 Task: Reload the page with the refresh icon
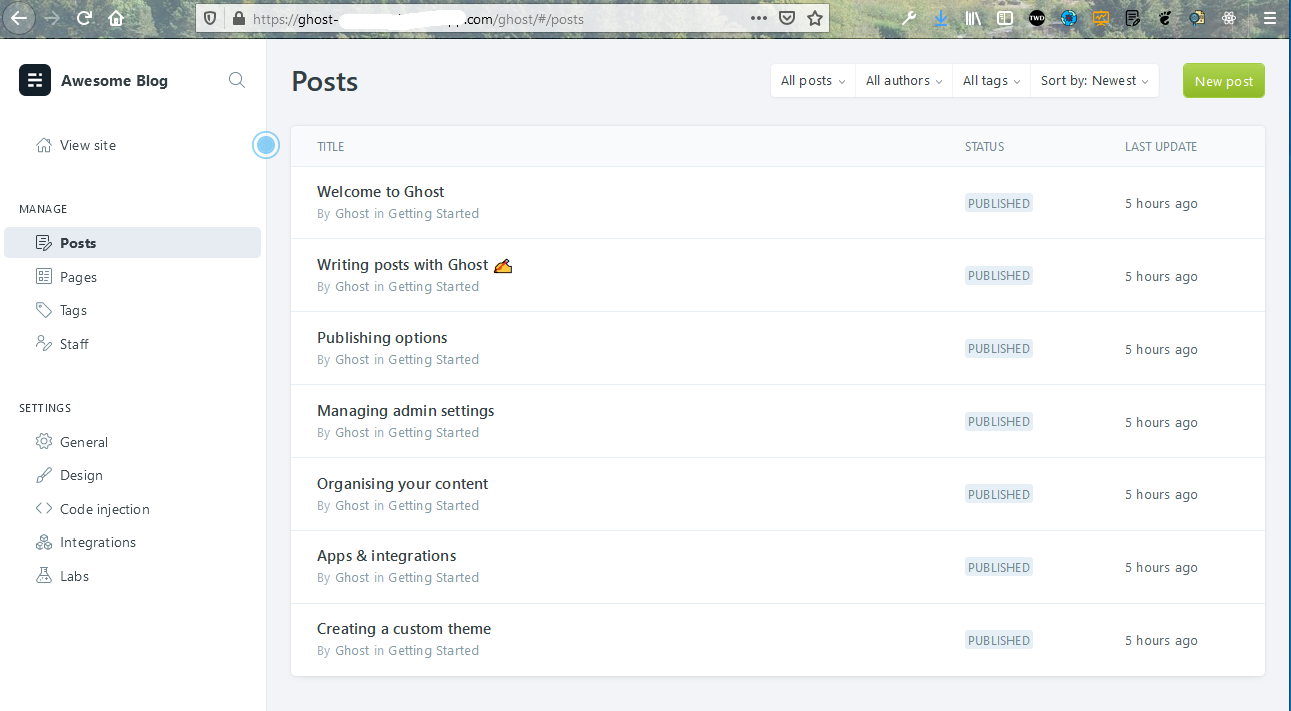pyautogui.click(x=84, y=18)
